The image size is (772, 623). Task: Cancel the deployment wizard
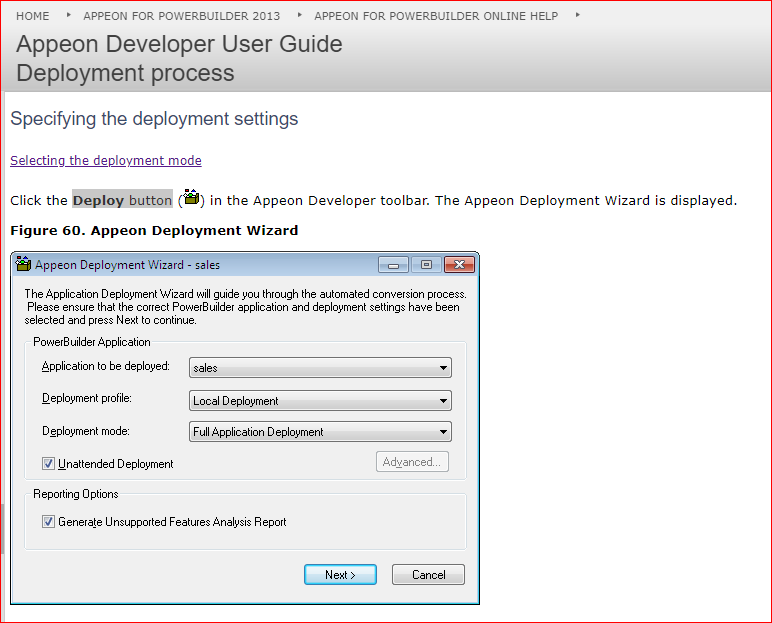point(428,575)
